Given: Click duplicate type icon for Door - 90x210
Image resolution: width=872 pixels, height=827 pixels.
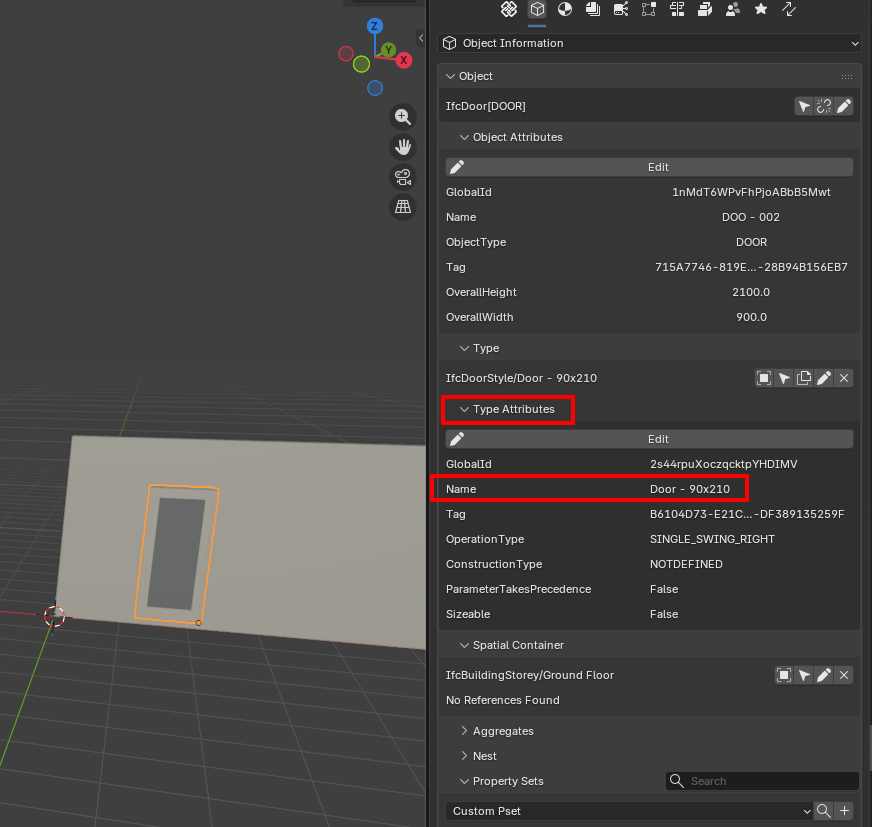Looking at the screenshot, I should pyautogui.click(x=804, y=378).
